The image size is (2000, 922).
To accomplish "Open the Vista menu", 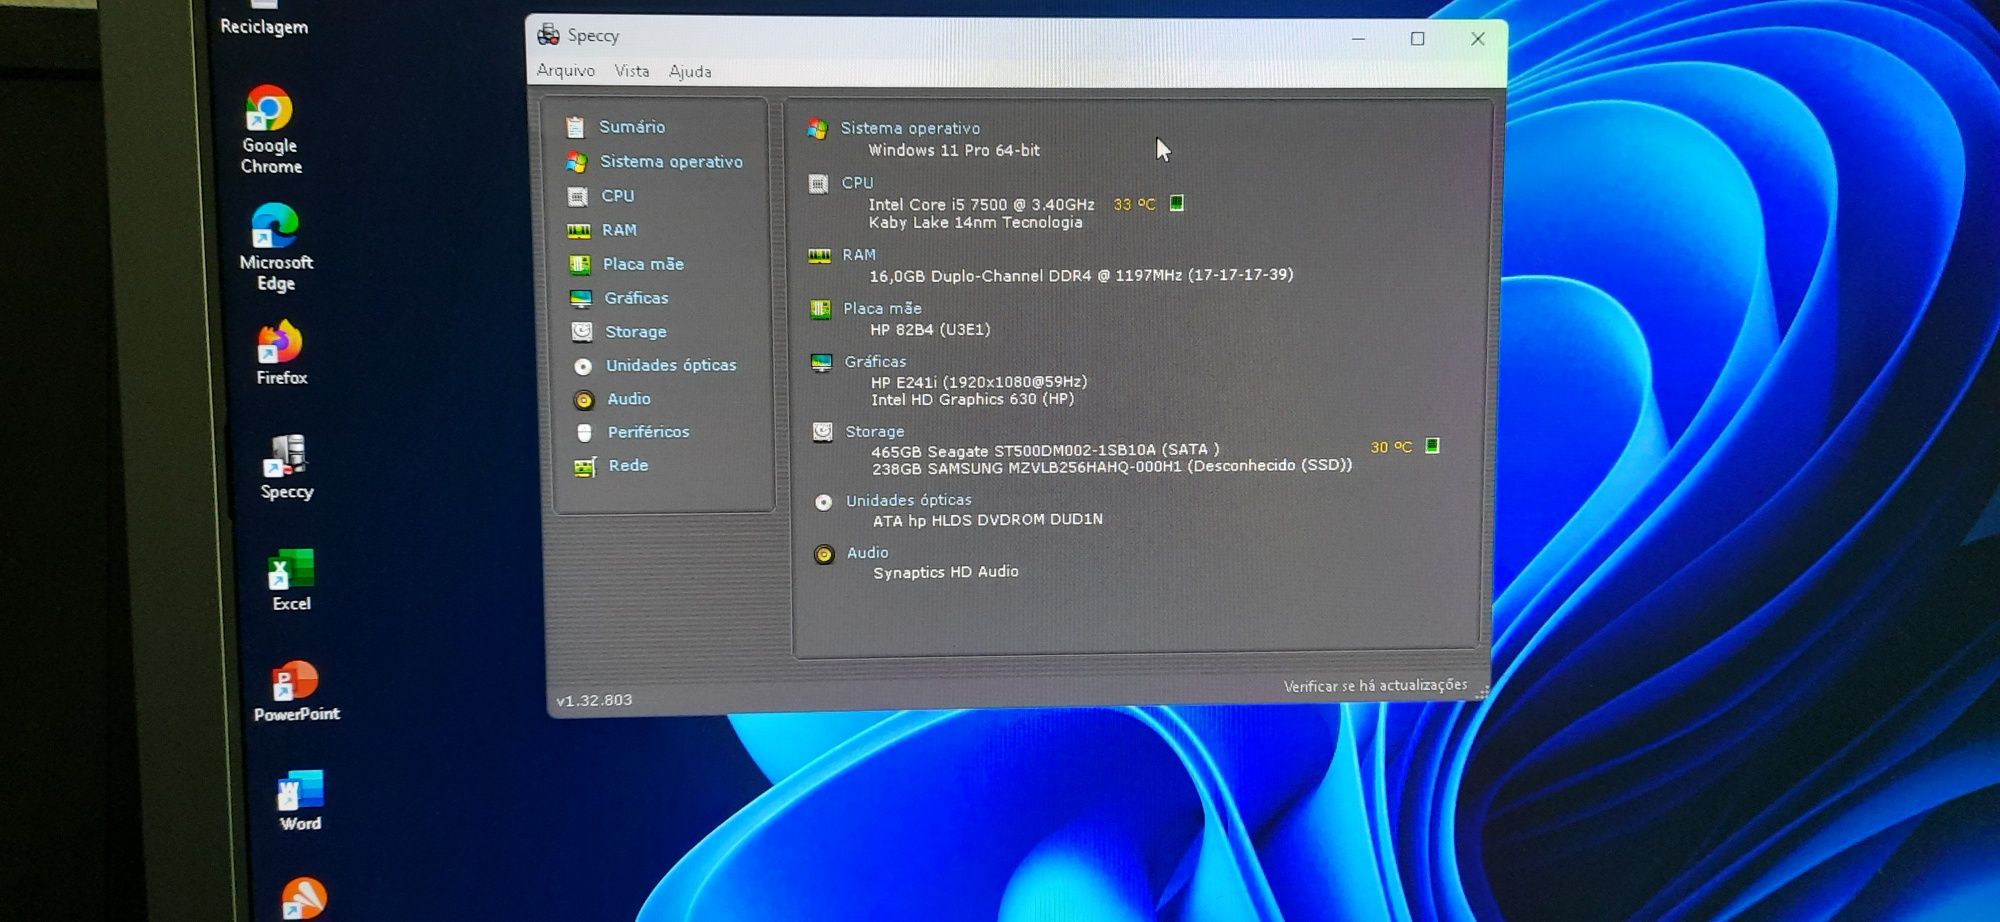I will point(632,71).
